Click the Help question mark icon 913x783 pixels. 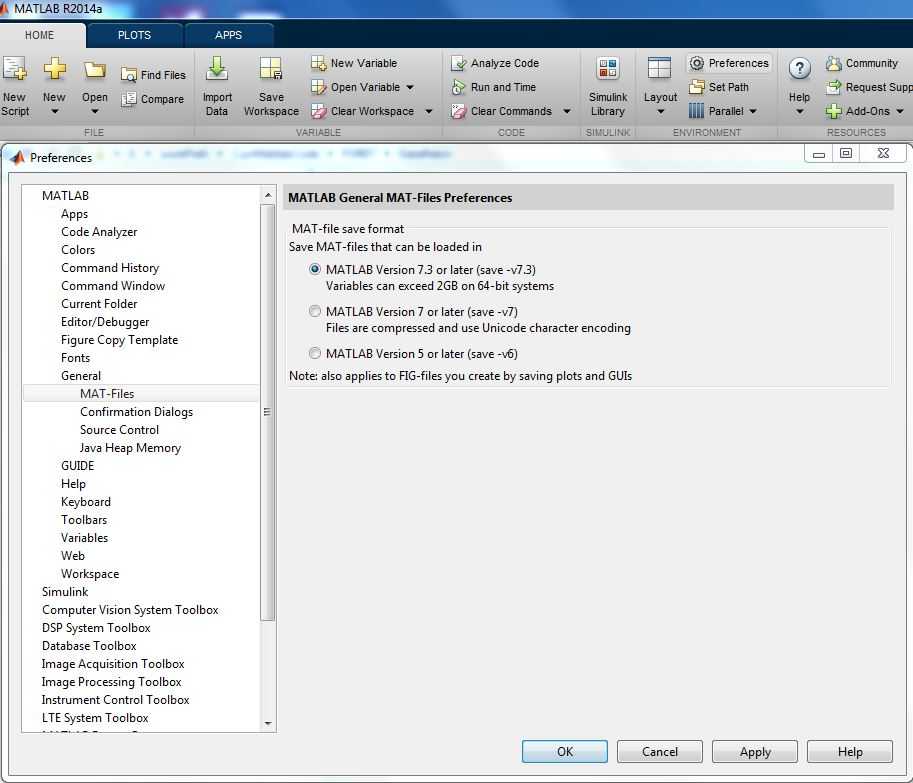[799, 69]
